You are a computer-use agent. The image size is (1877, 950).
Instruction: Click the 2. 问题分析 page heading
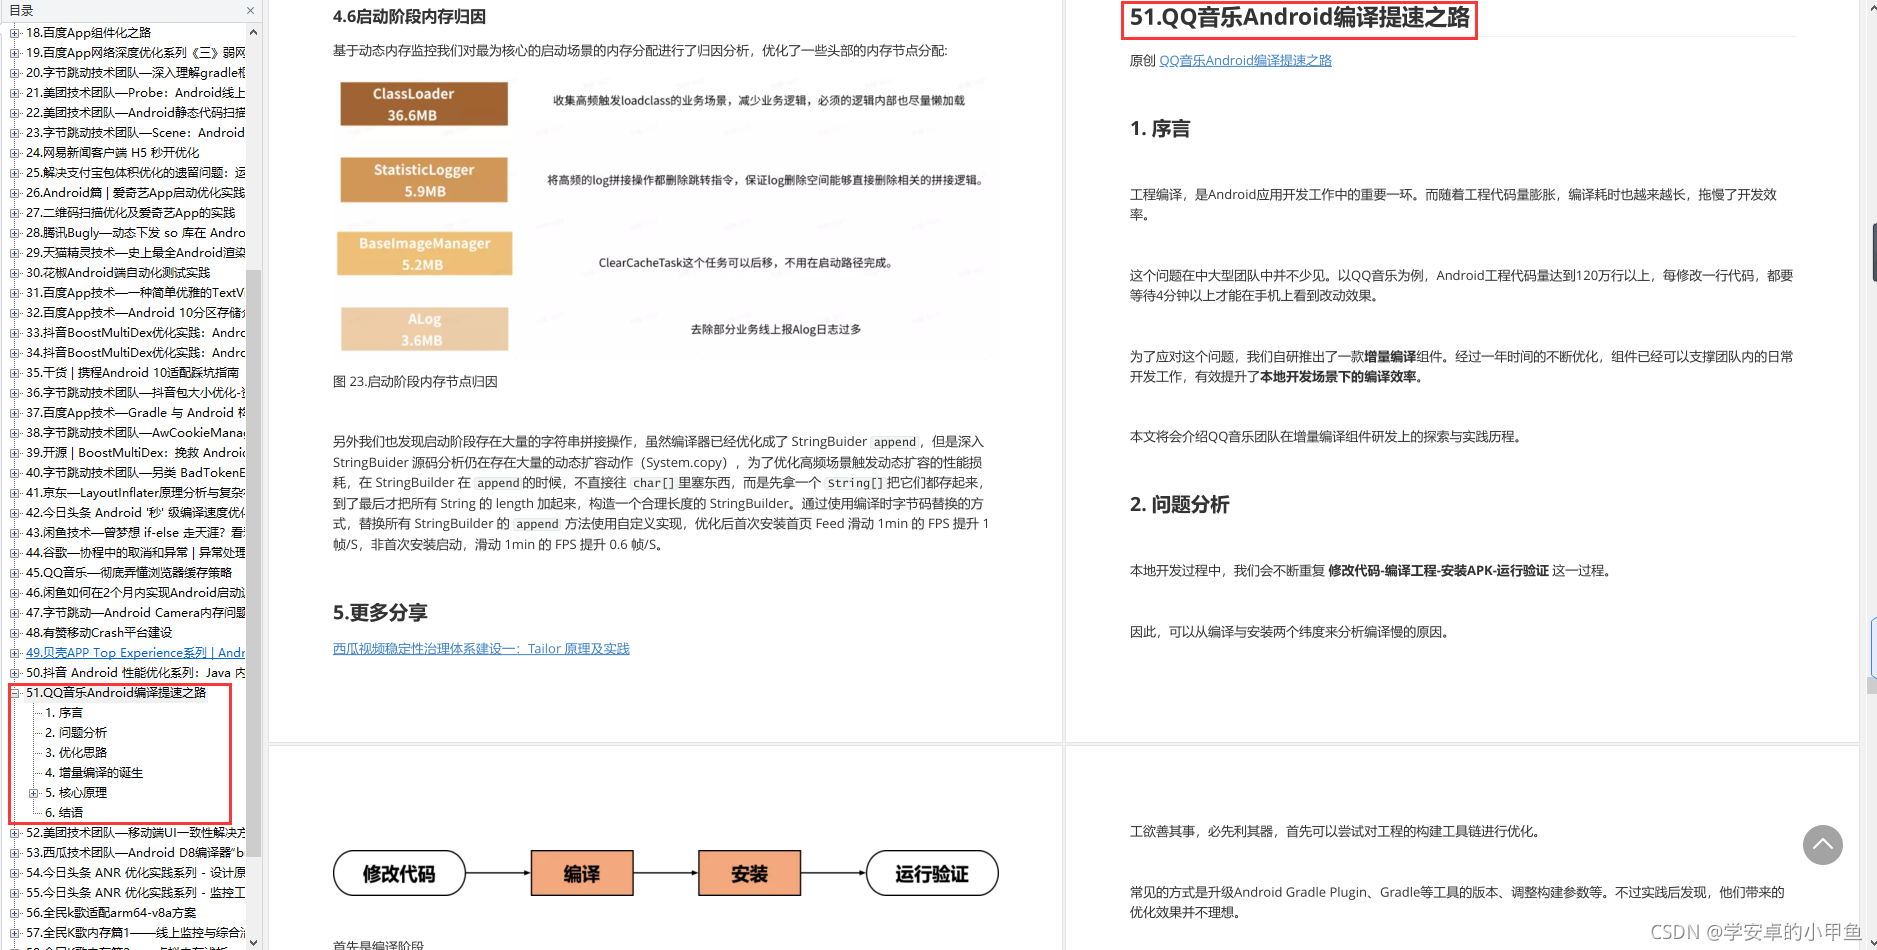(x=1179, y=505)
